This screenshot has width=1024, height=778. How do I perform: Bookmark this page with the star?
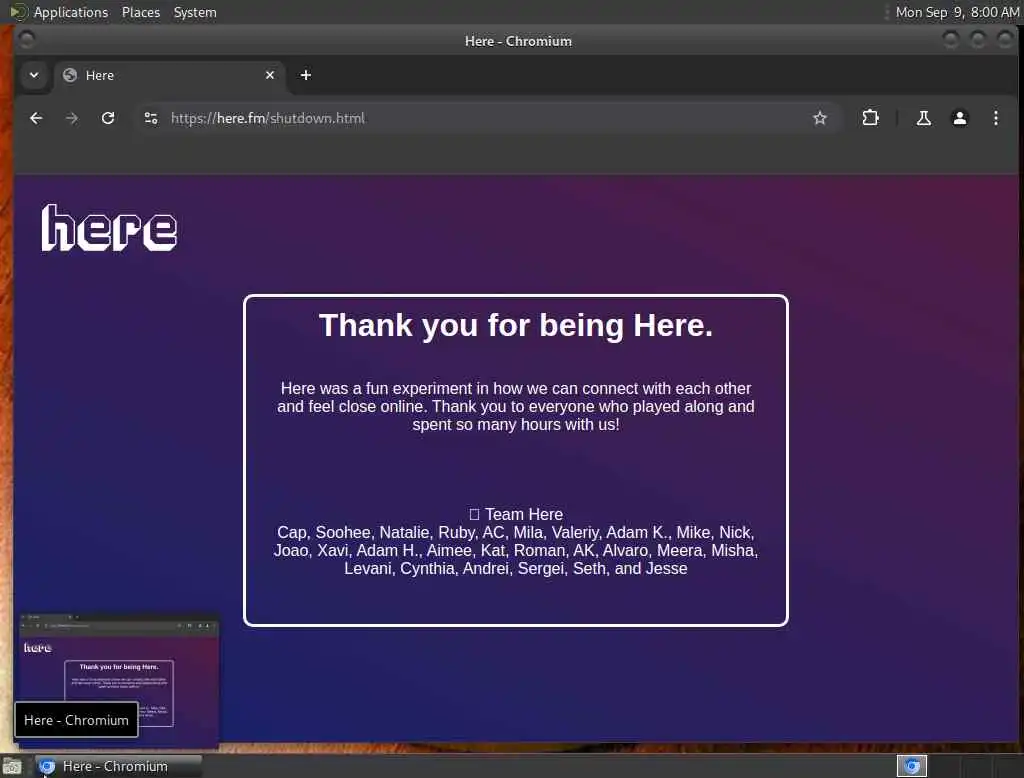pos(820,118)
